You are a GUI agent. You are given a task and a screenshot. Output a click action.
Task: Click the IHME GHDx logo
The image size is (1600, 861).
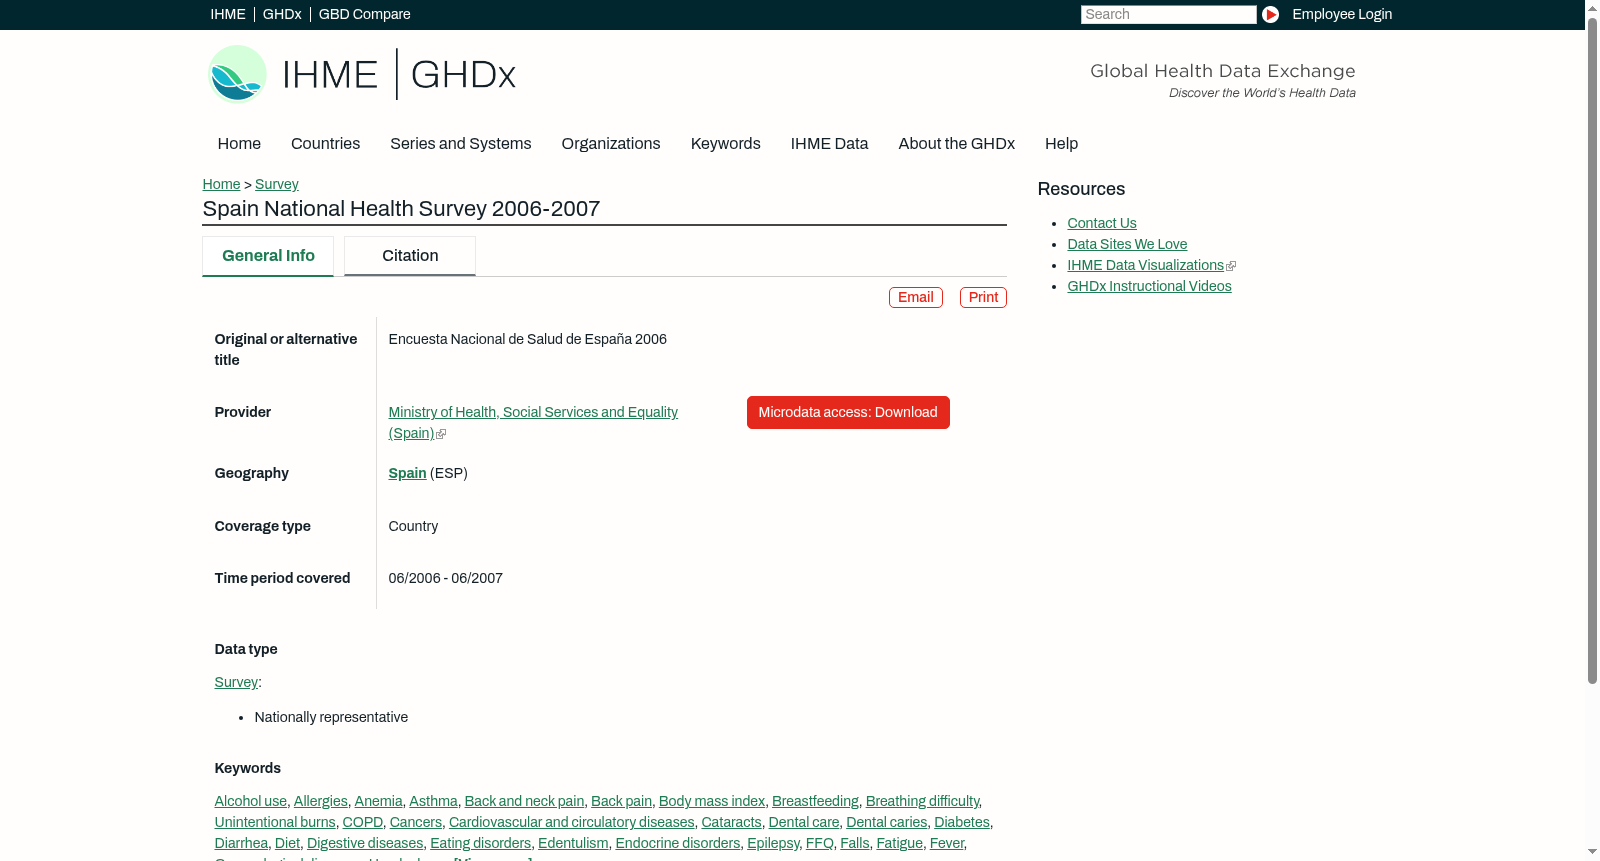(362, 74)
